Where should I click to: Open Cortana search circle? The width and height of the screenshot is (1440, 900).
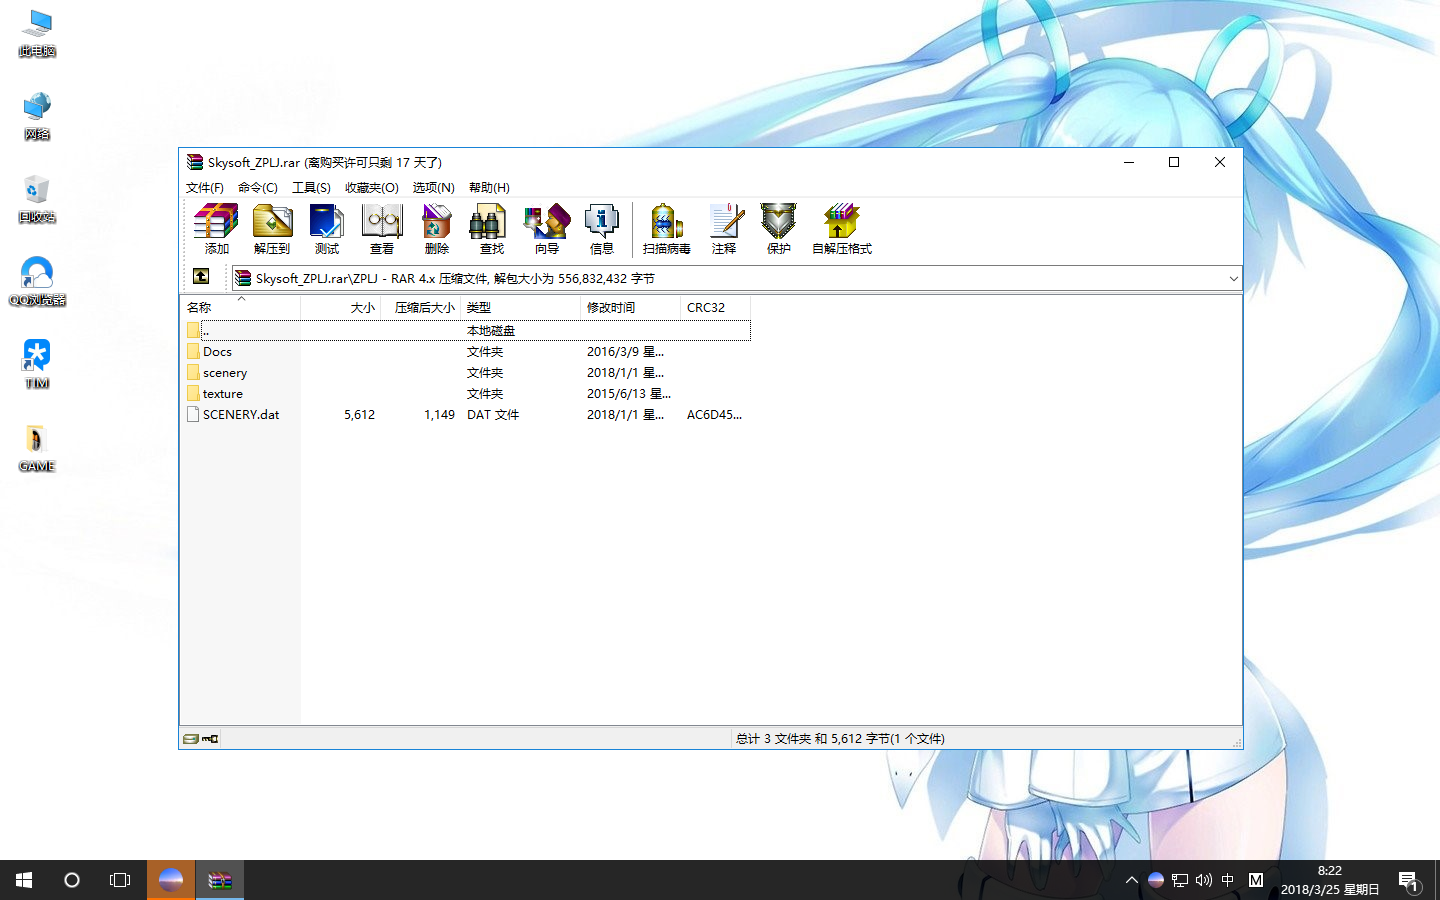[x=72, y=880]
